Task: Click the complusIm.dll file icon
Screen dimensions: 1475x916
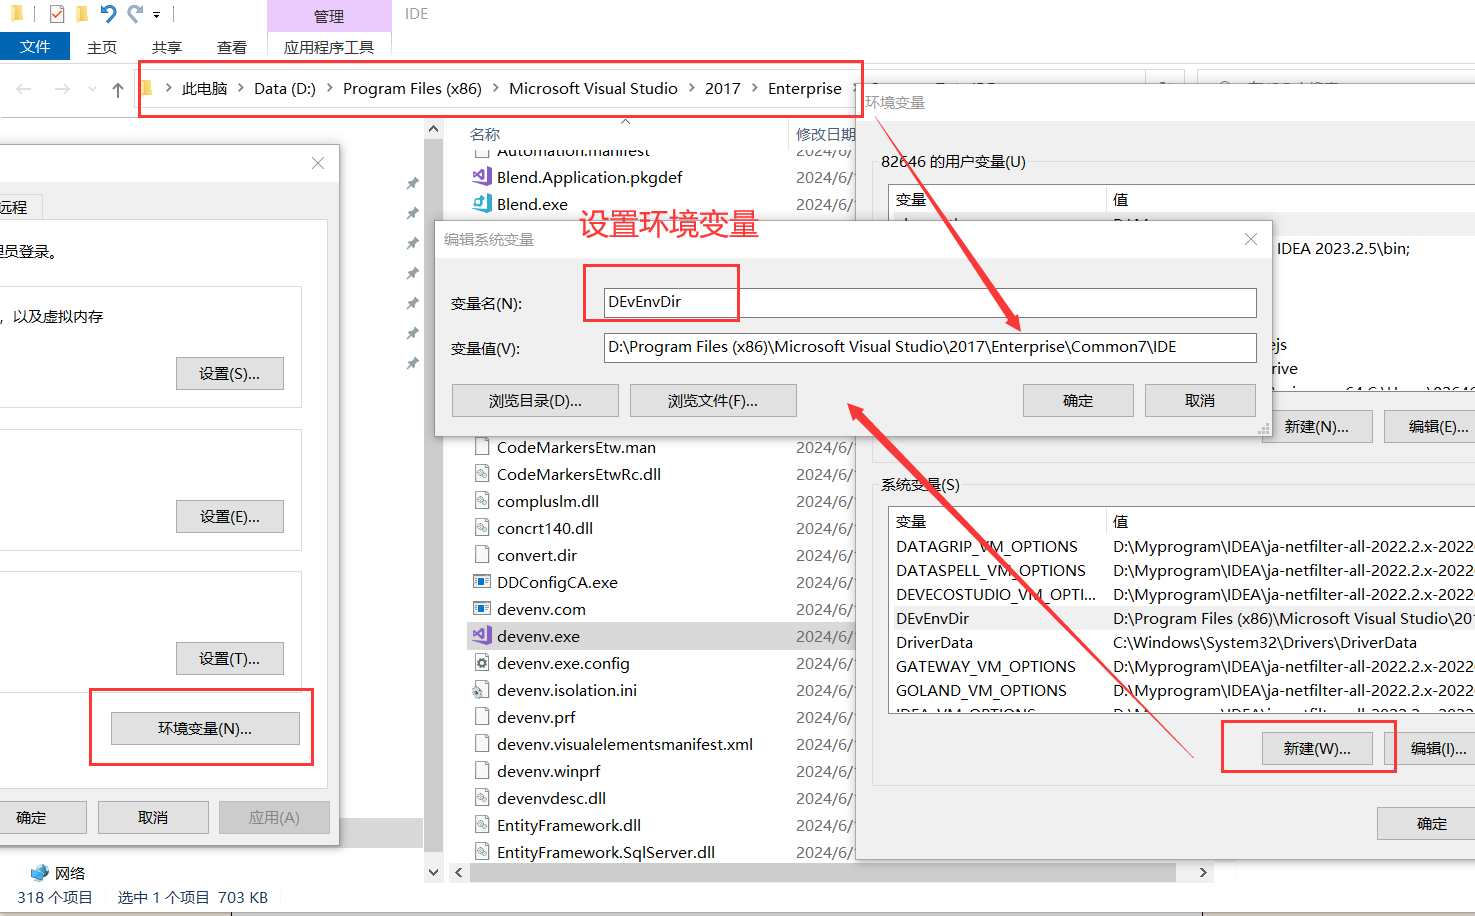Action: coord(482,501)
